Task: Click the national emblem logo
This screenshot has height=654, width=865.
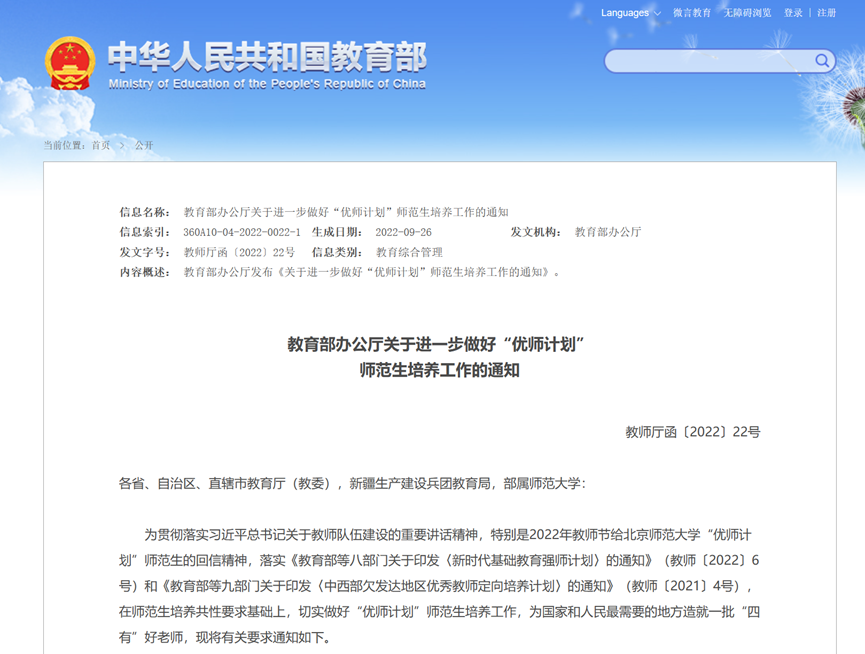Action: click(70, 63)
